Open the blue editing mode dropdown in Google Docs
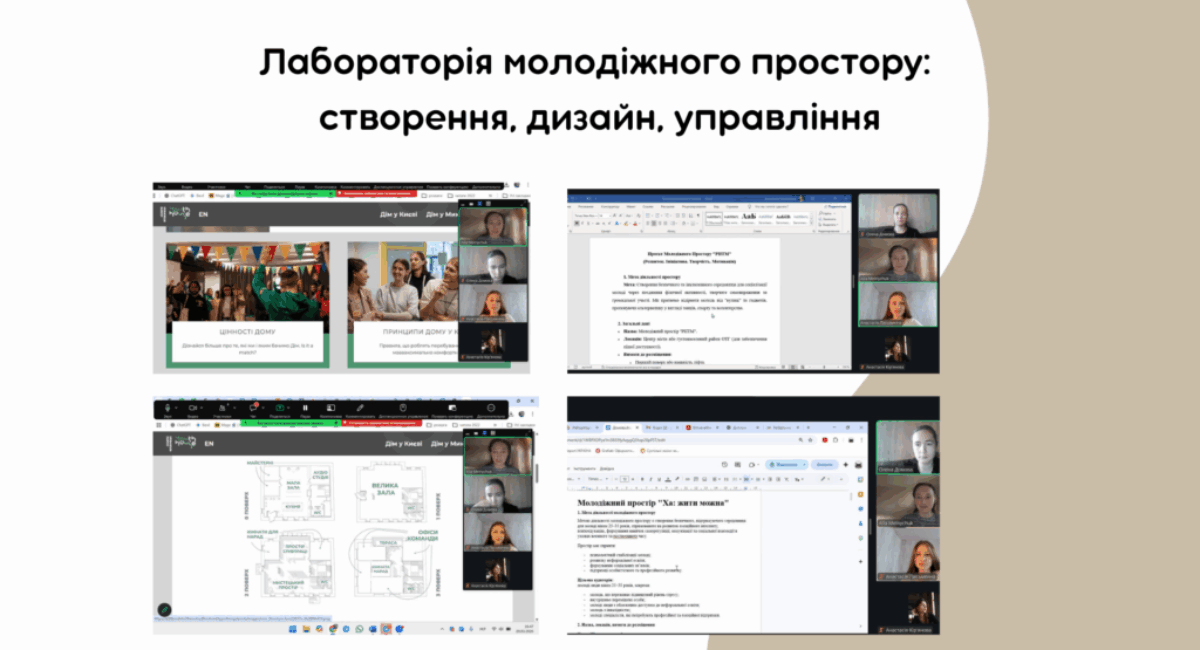Image resolution: width=1200 pixels, height=650 pixels. (787, 465)
